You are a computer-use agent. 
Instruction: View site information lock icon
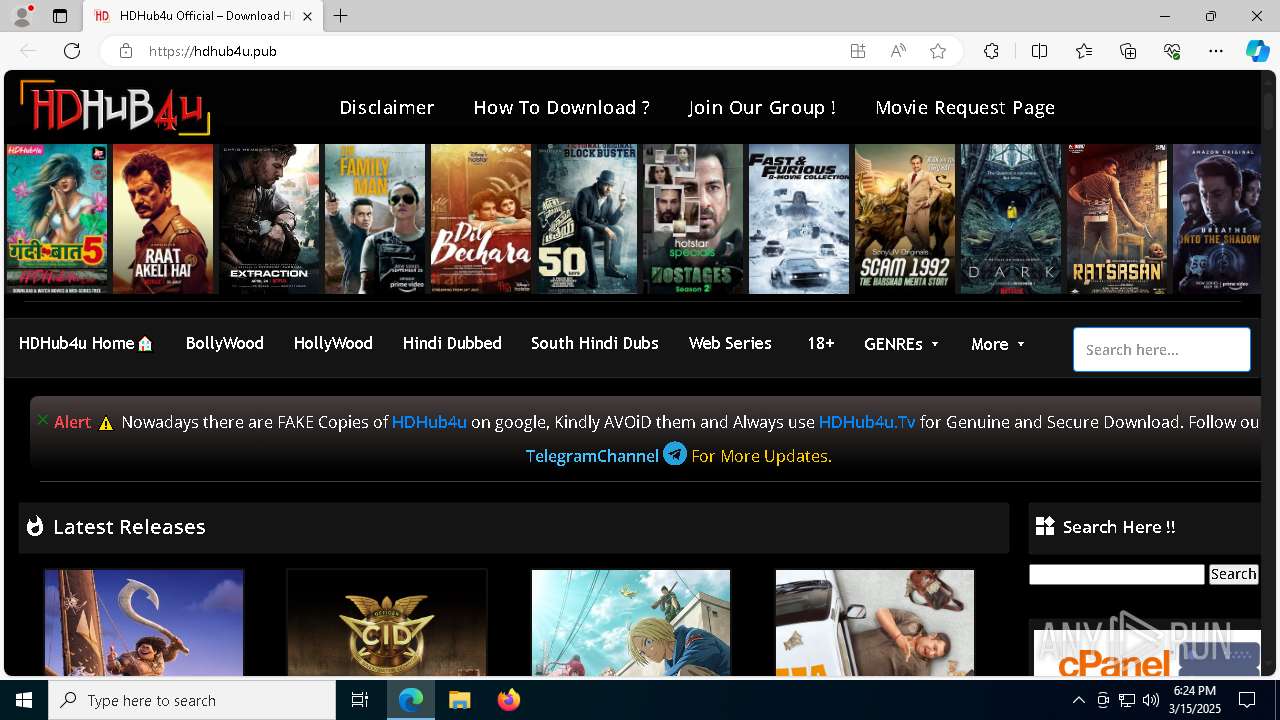pos(125,51)
